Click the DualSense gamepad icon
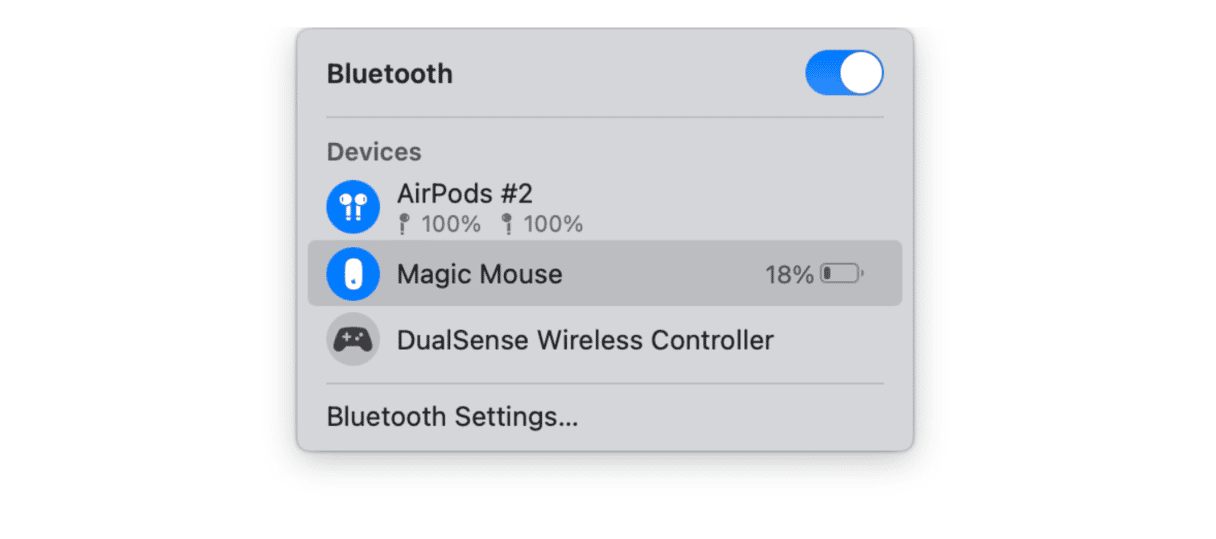Screen dimensions: 1216x539 coord(353,340)
